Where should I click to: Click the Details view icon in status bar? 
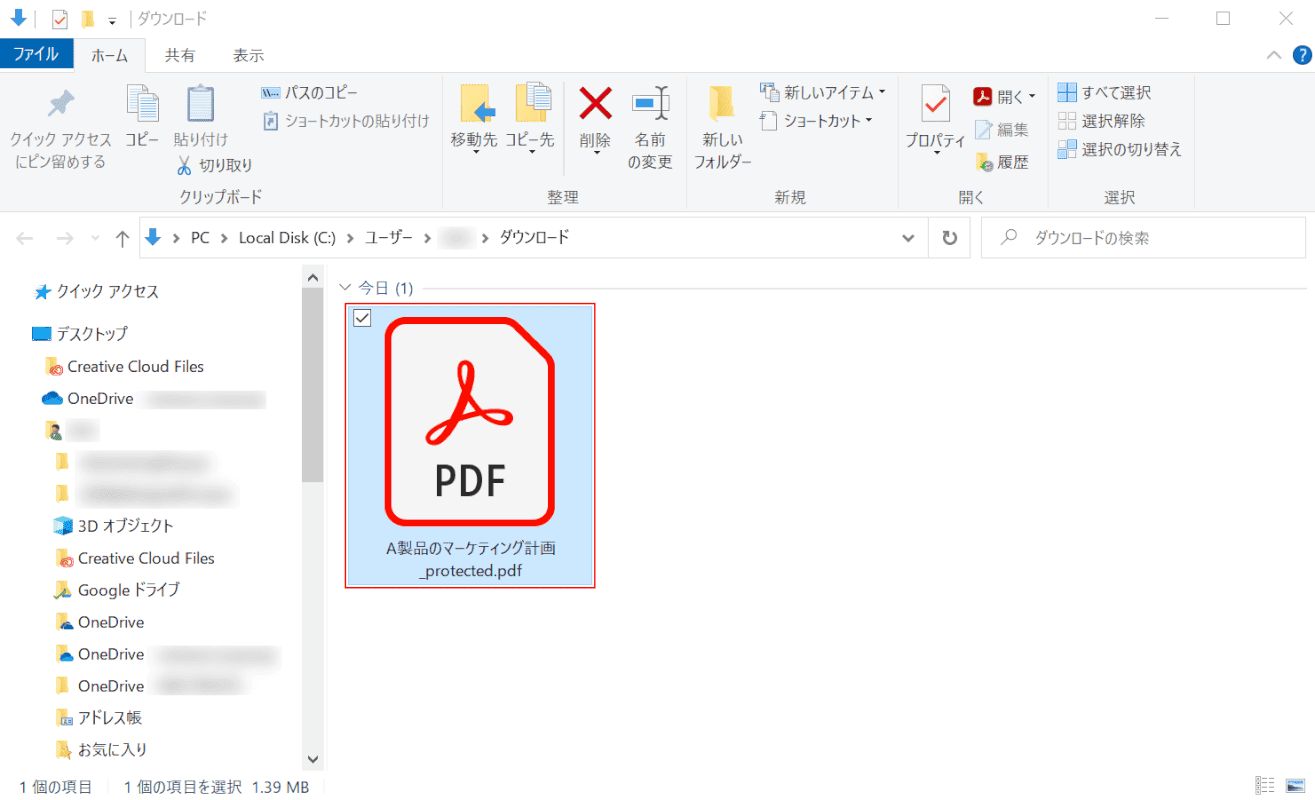pyautogui.click(x=1265, y=786)
